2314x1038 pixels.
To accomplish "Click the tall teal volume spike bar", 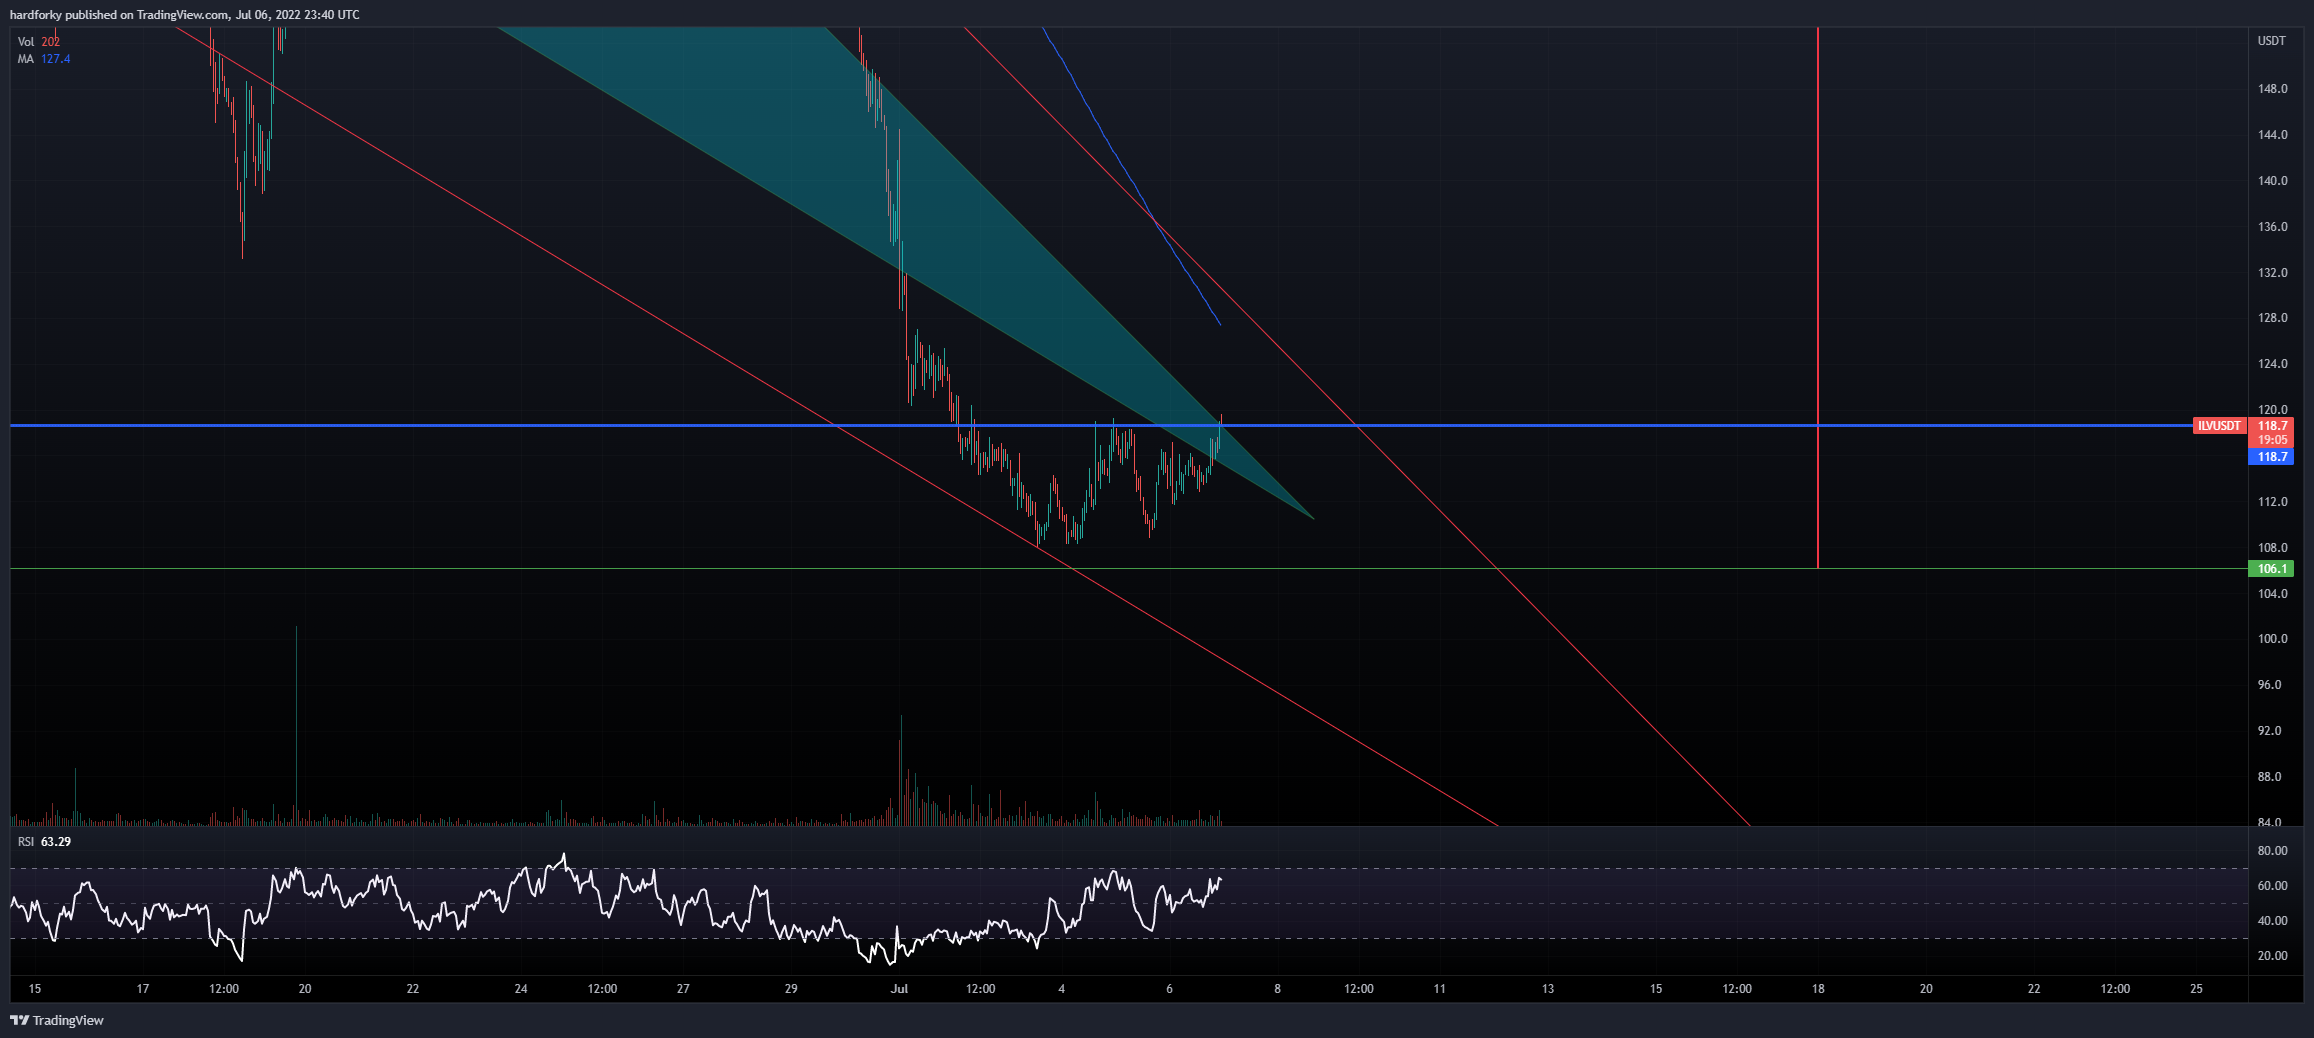I will pyautogui.click(x=296, y=725).
